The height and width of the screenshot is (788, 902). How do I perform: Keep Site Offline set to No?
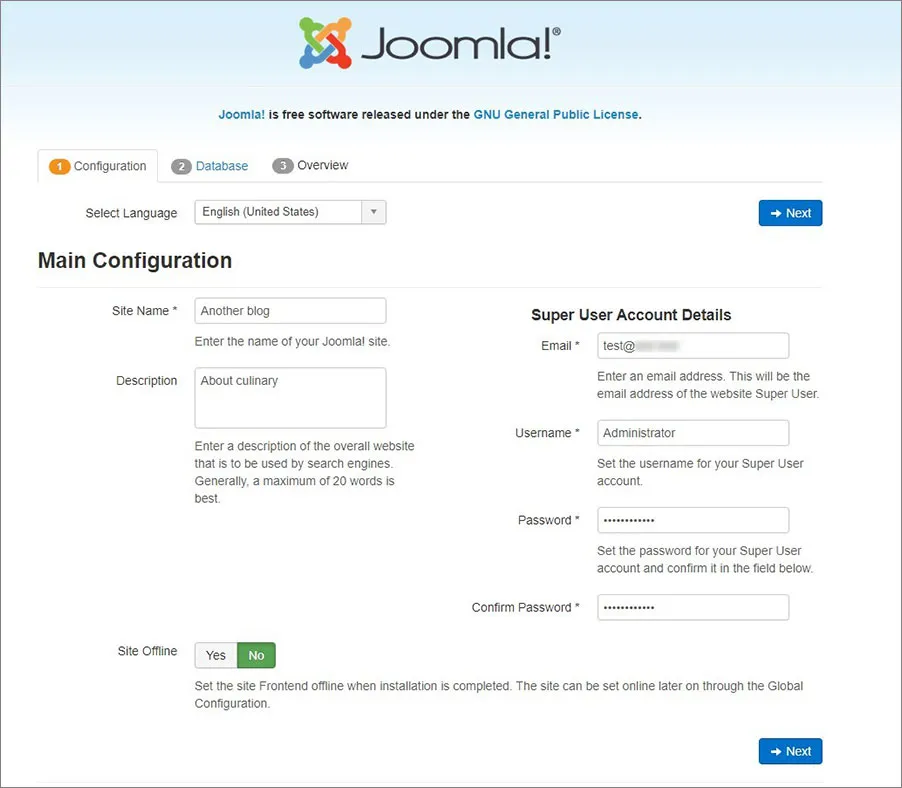coord(256,655)
